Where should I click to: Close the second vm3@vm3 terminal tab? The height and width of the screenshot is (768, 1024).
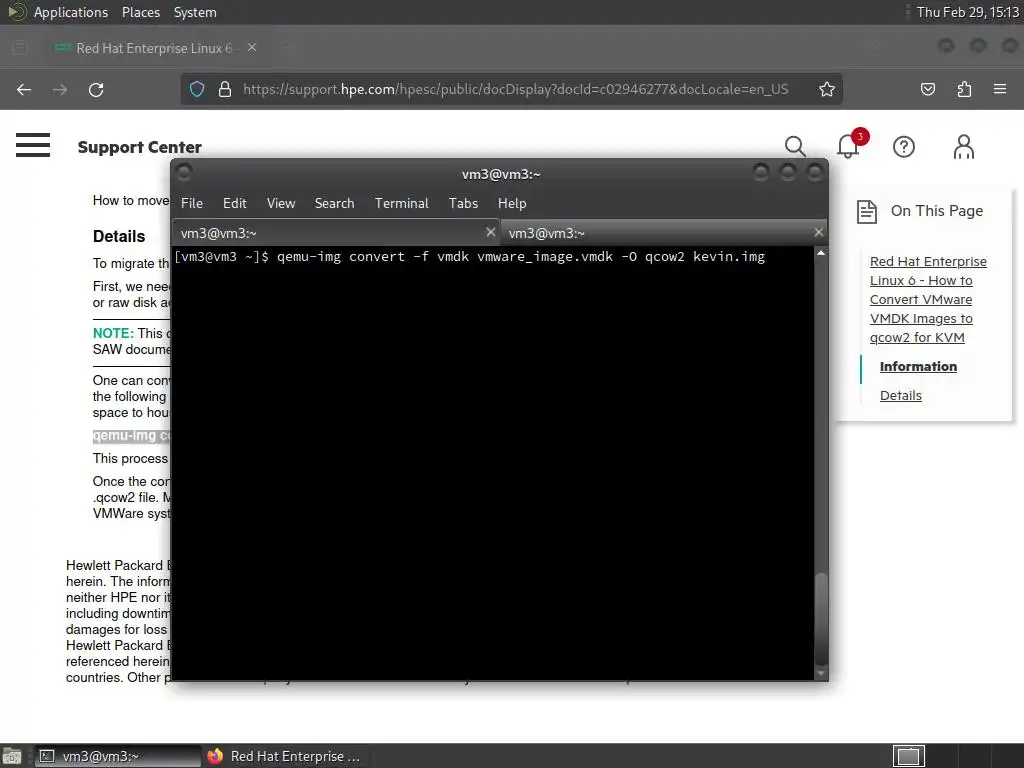tap(818, 232)
